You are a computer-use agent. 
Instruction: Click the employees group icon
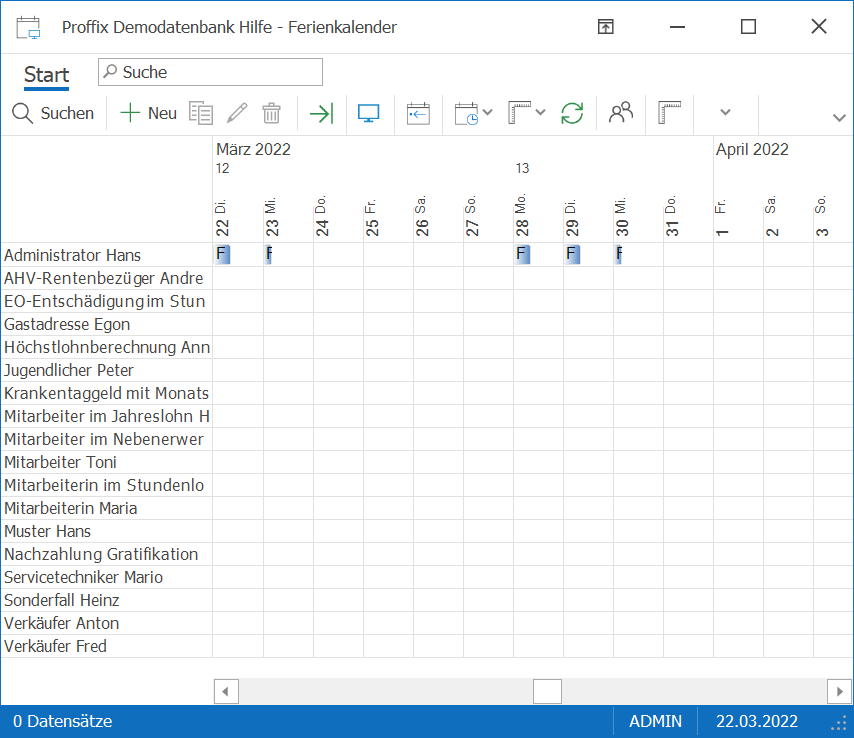[x=621, y=113]
